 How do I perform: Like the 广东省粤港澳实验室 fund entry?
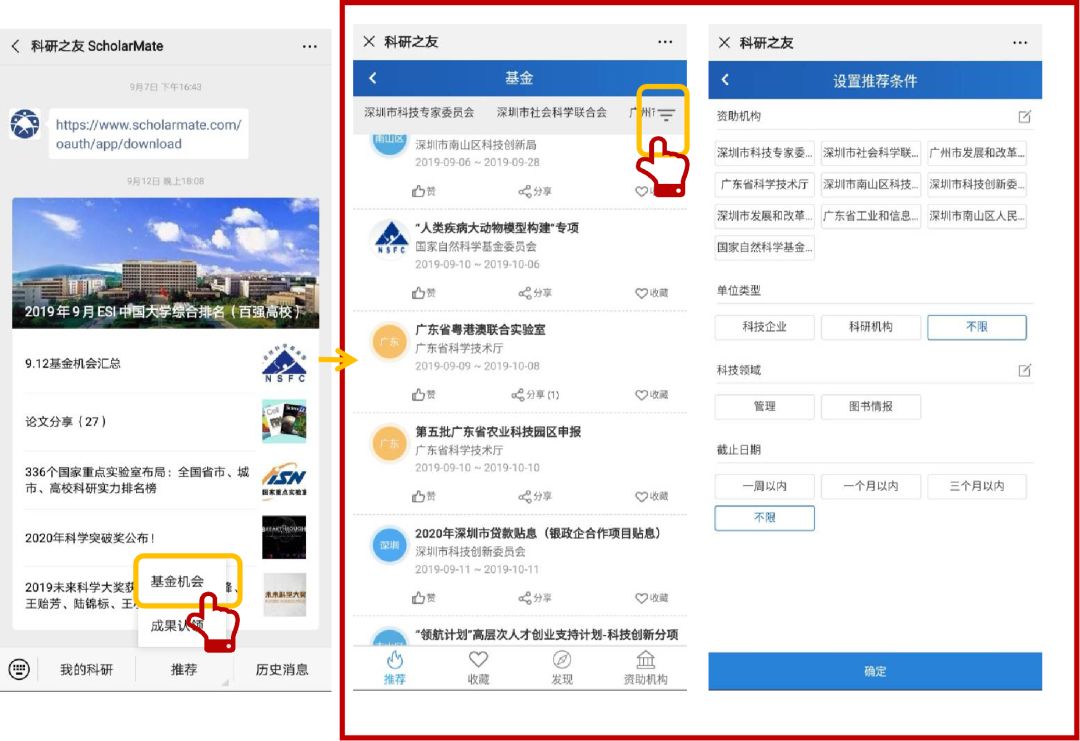(x=423, y=395)
